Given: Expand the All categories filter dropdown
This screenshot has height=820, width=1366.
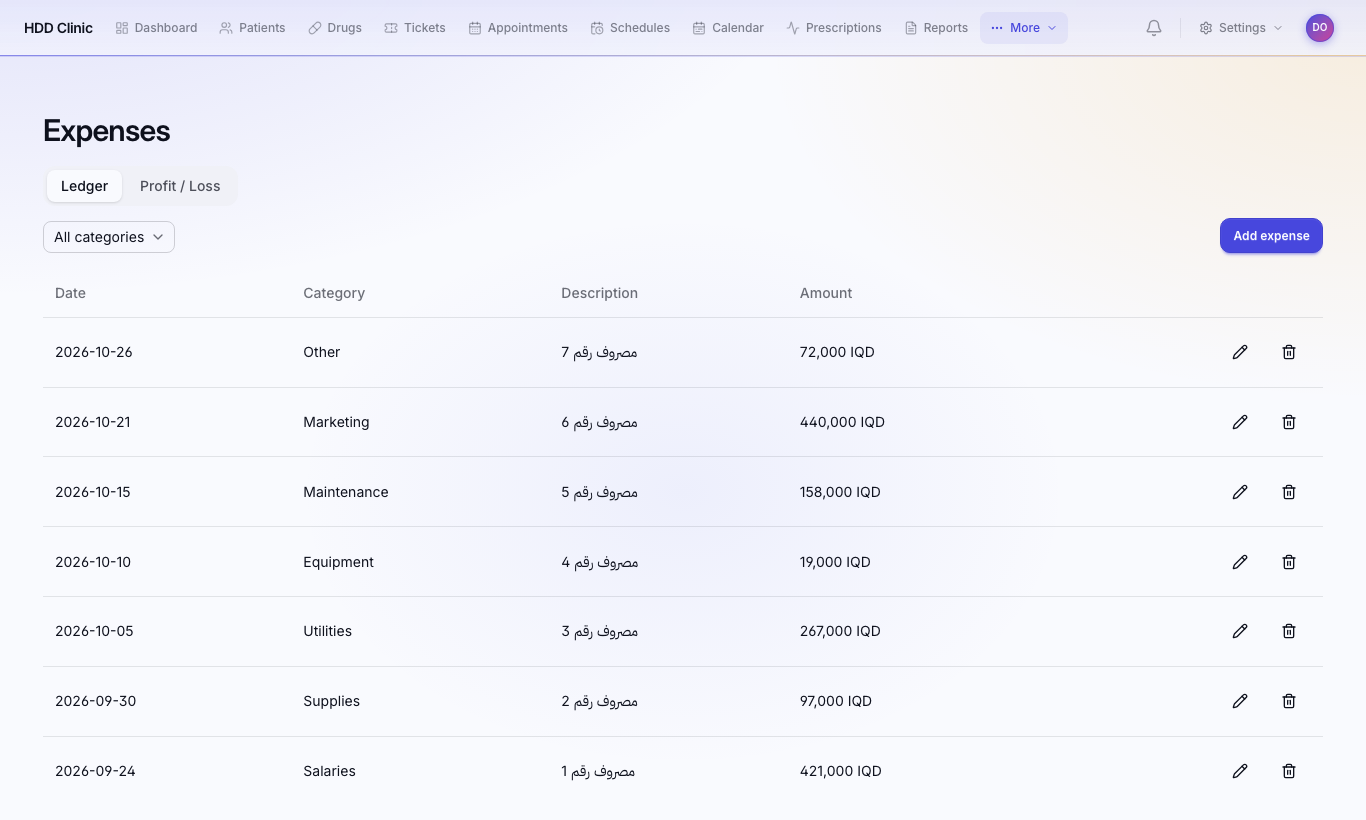Looking at the screenshot, I should click(109, 237).
